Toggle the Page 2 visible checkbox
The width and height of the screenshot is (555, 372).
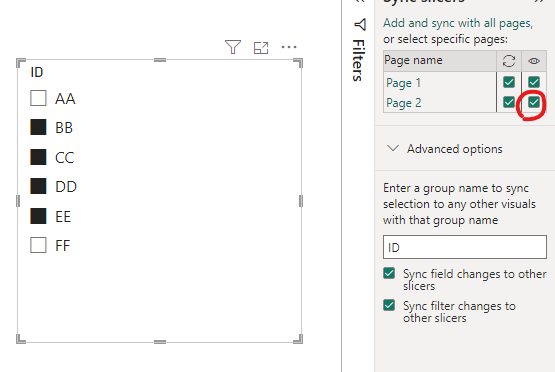534,102
